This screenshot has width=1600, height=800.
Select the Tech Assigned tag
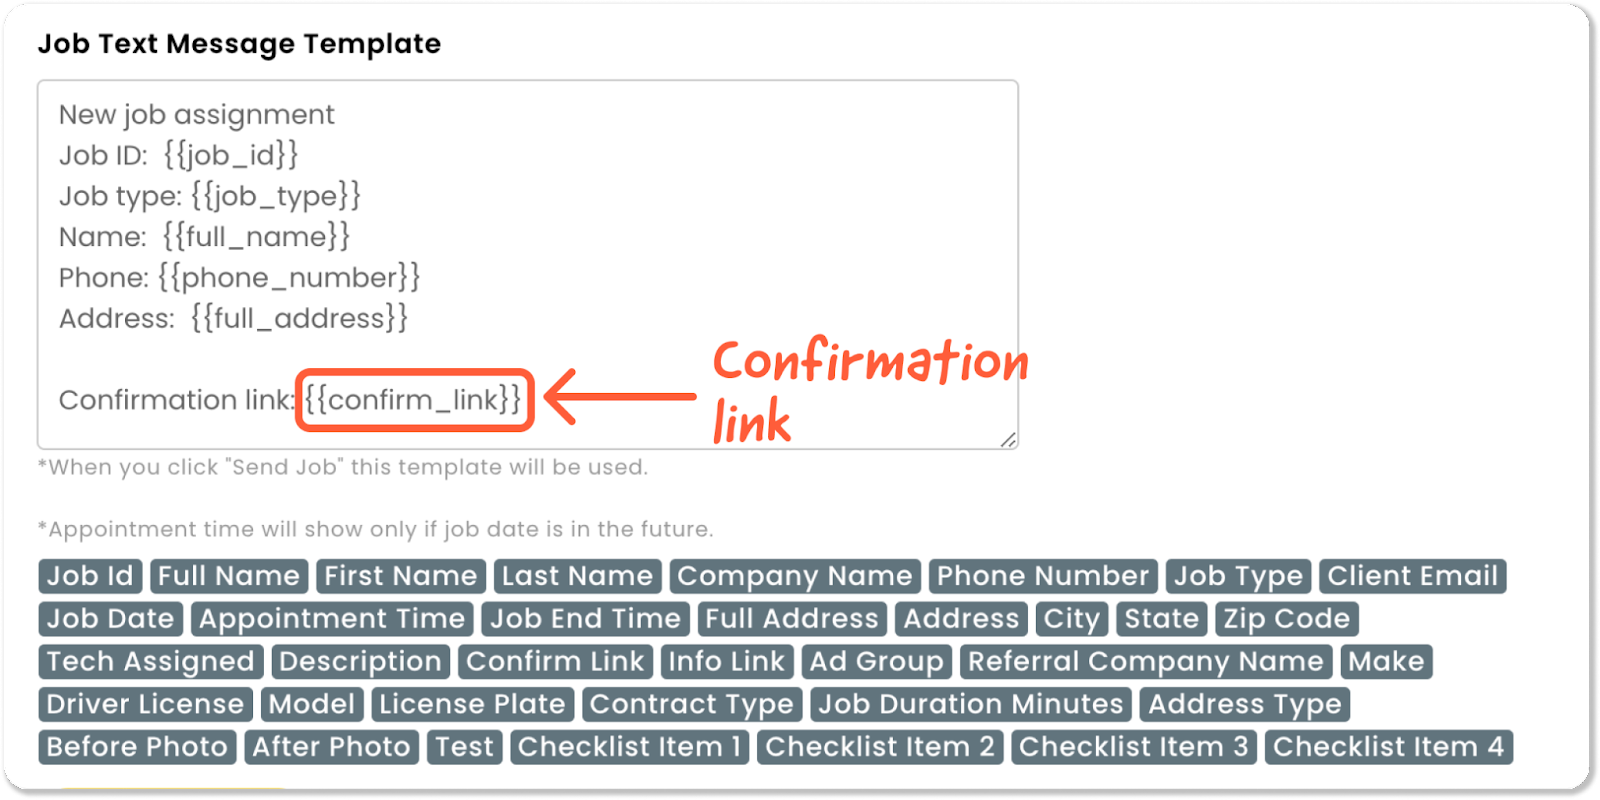pyautogui.click(x=151, y=662)
